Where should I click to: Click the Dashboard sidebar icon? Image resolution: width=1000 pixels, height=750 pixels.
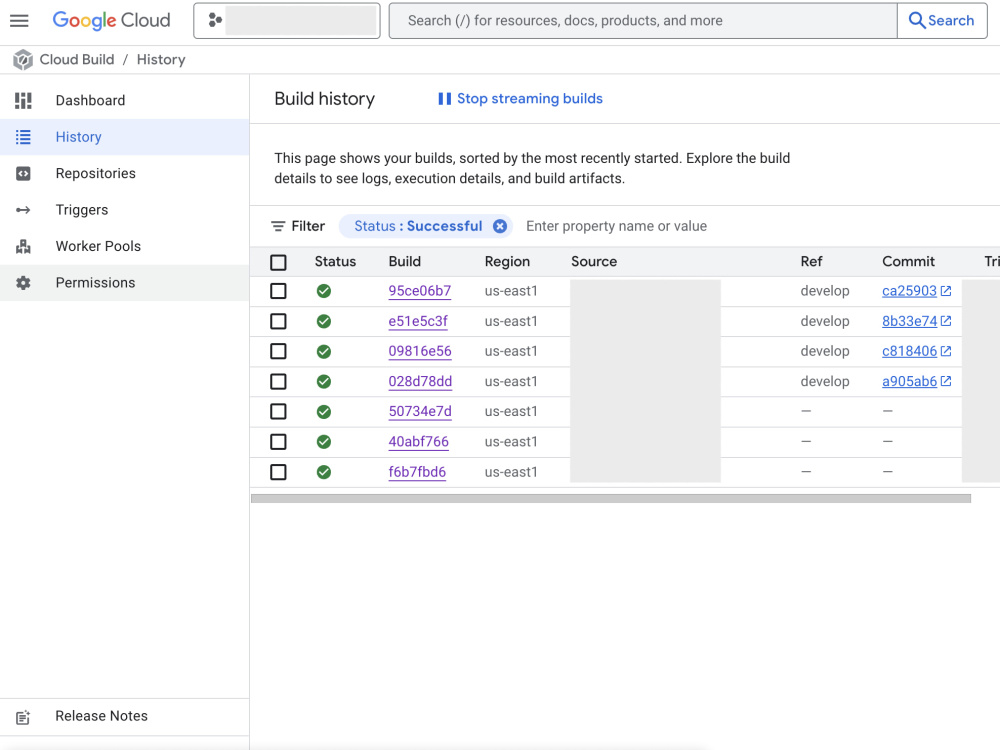click(23, 101)
